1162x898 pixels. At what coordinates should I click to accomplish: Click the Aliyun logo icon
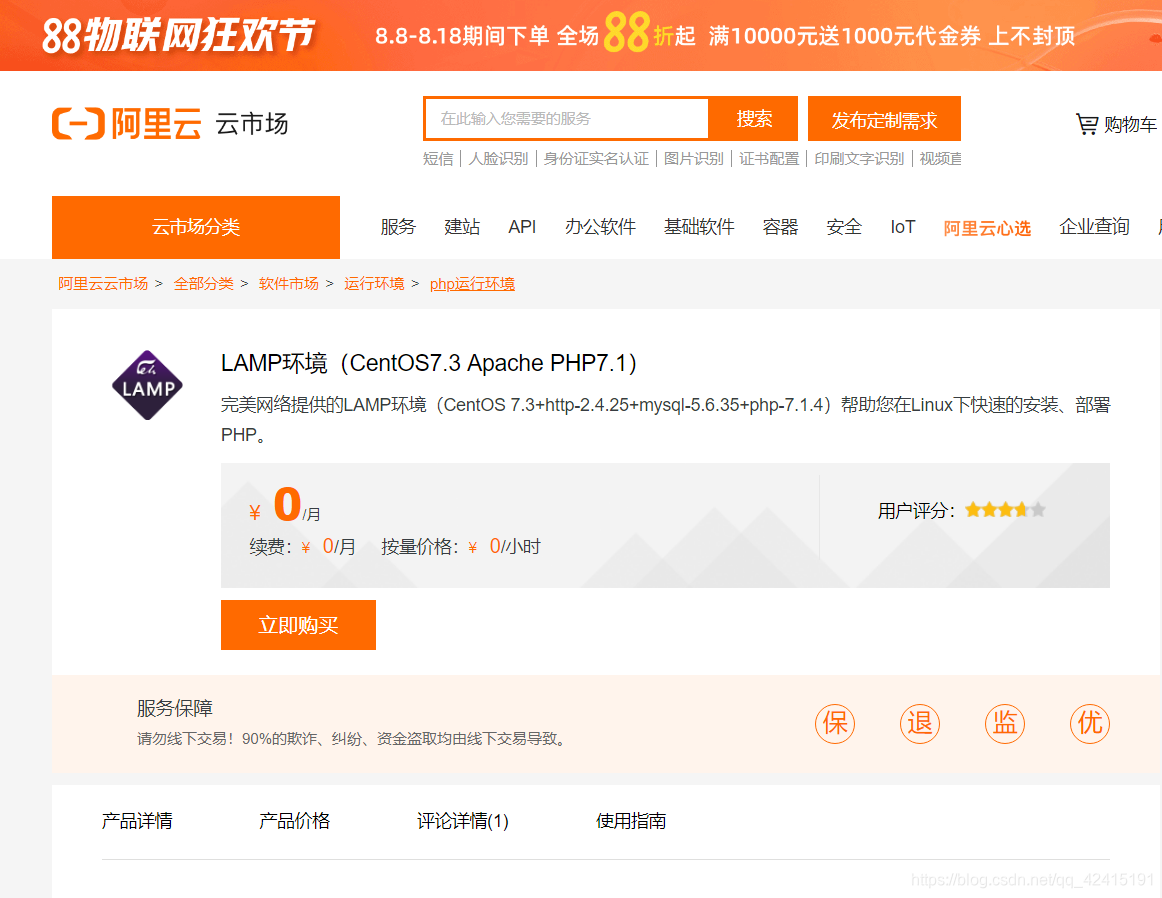pos(79,123)
